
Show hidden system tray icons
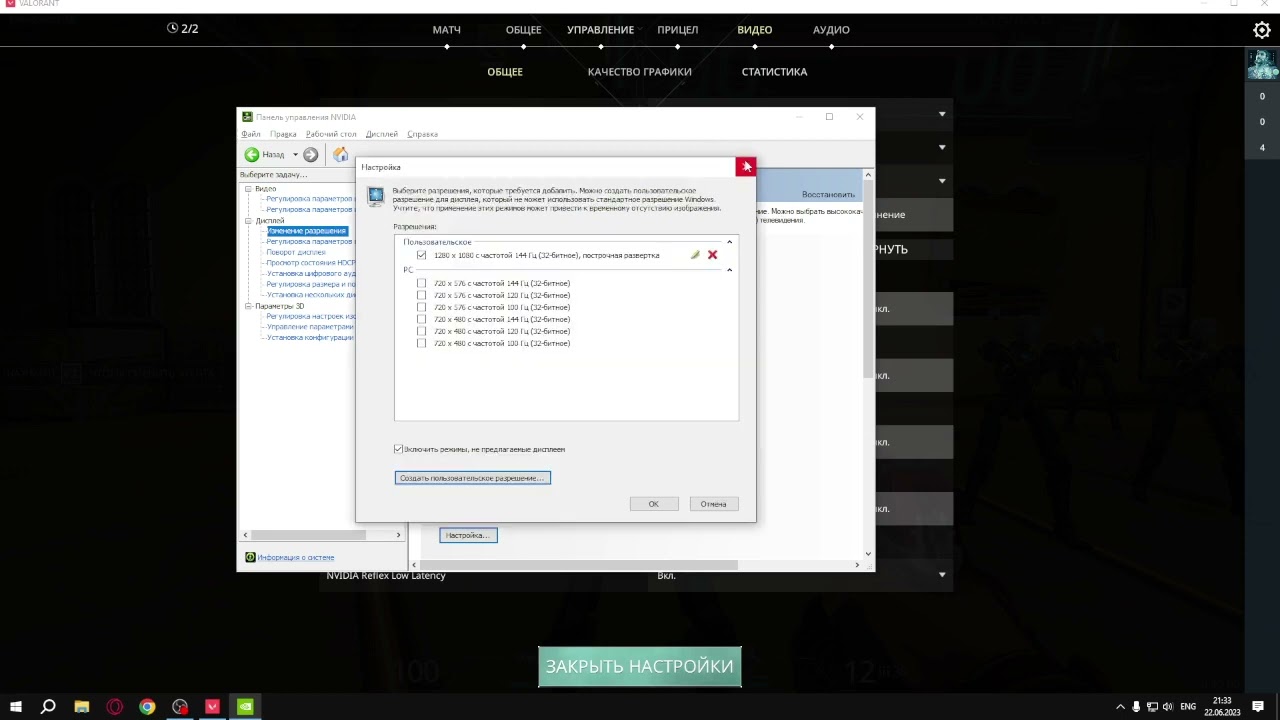tap(1120, 707)
